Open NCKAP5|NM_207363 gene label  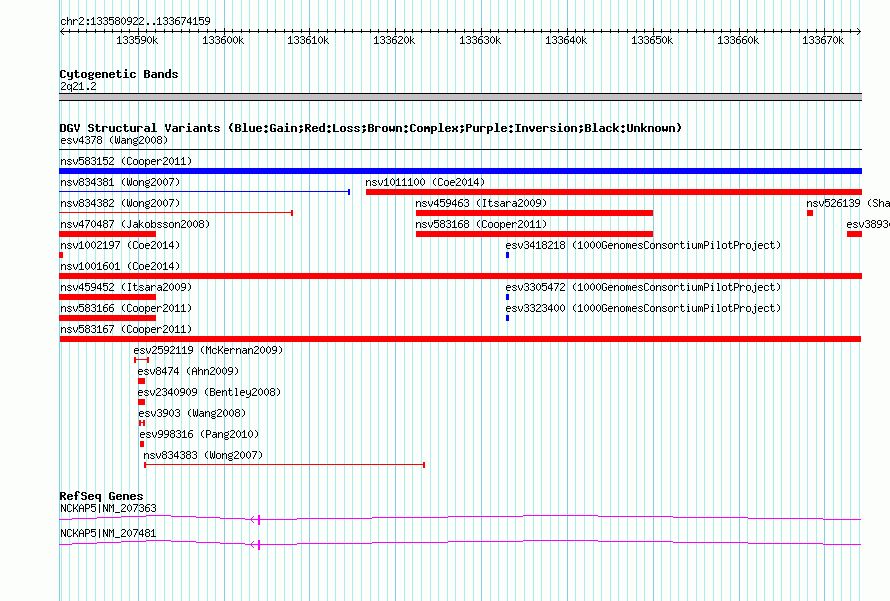(x=108, y=508)
